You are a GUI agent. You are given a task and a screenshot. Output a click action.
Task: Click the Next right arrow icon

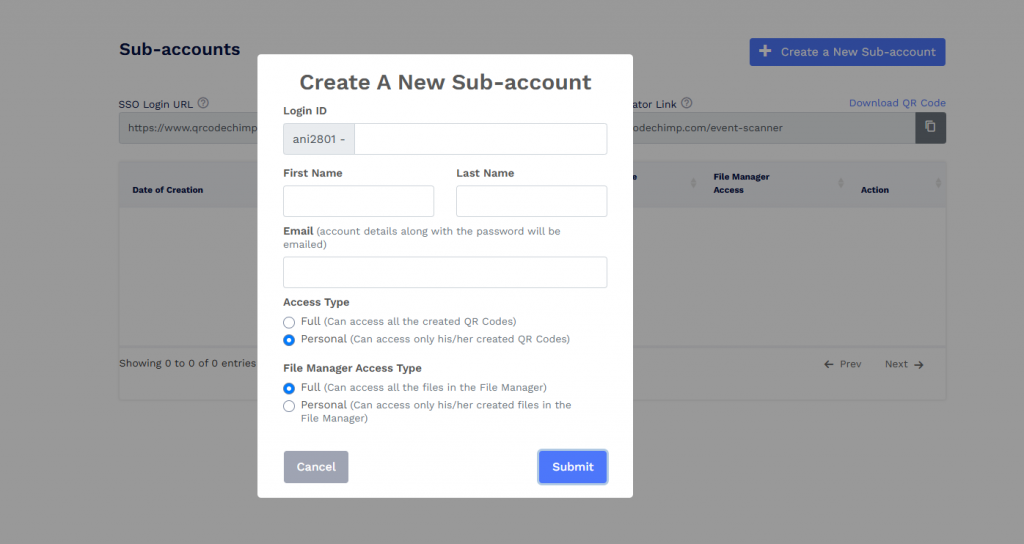[x=919, y=364]
